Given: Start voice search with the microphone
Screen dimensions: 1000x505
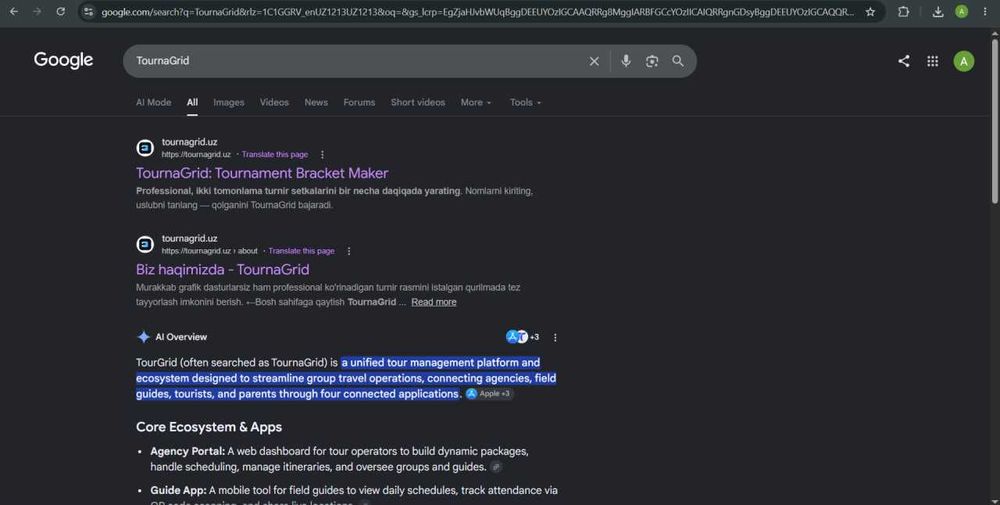Looking at the screenshot, I should tap(626, 61).
